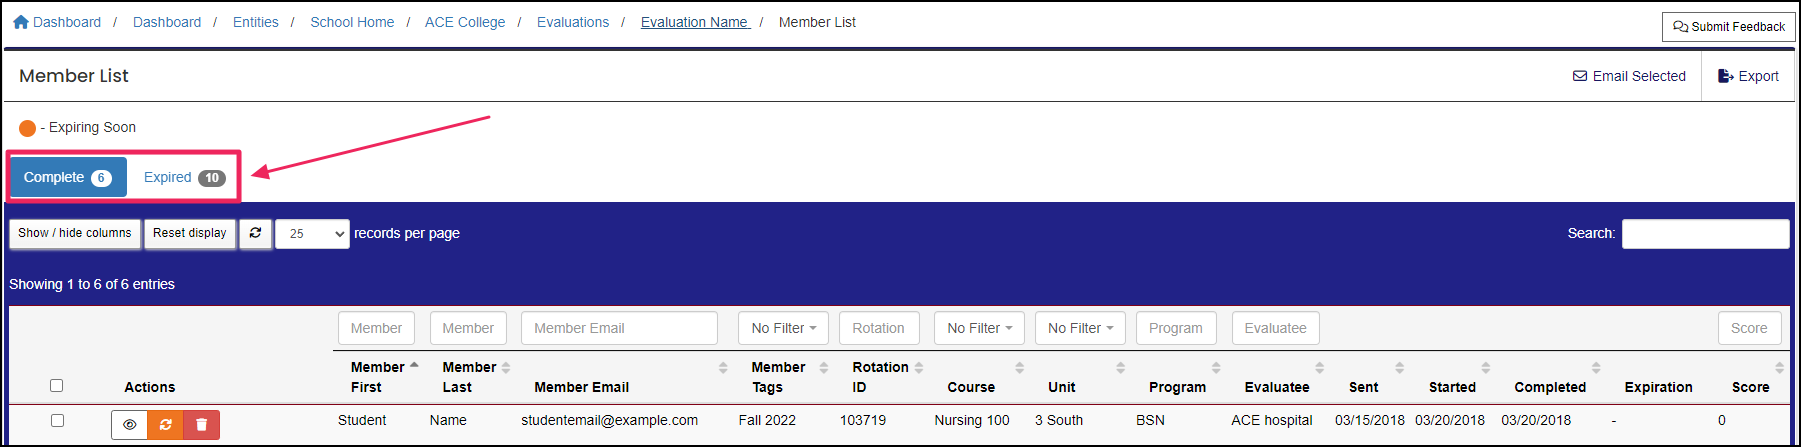Click the orange reset icon in Student row
1801x447 pixels.
coord(165,425)
